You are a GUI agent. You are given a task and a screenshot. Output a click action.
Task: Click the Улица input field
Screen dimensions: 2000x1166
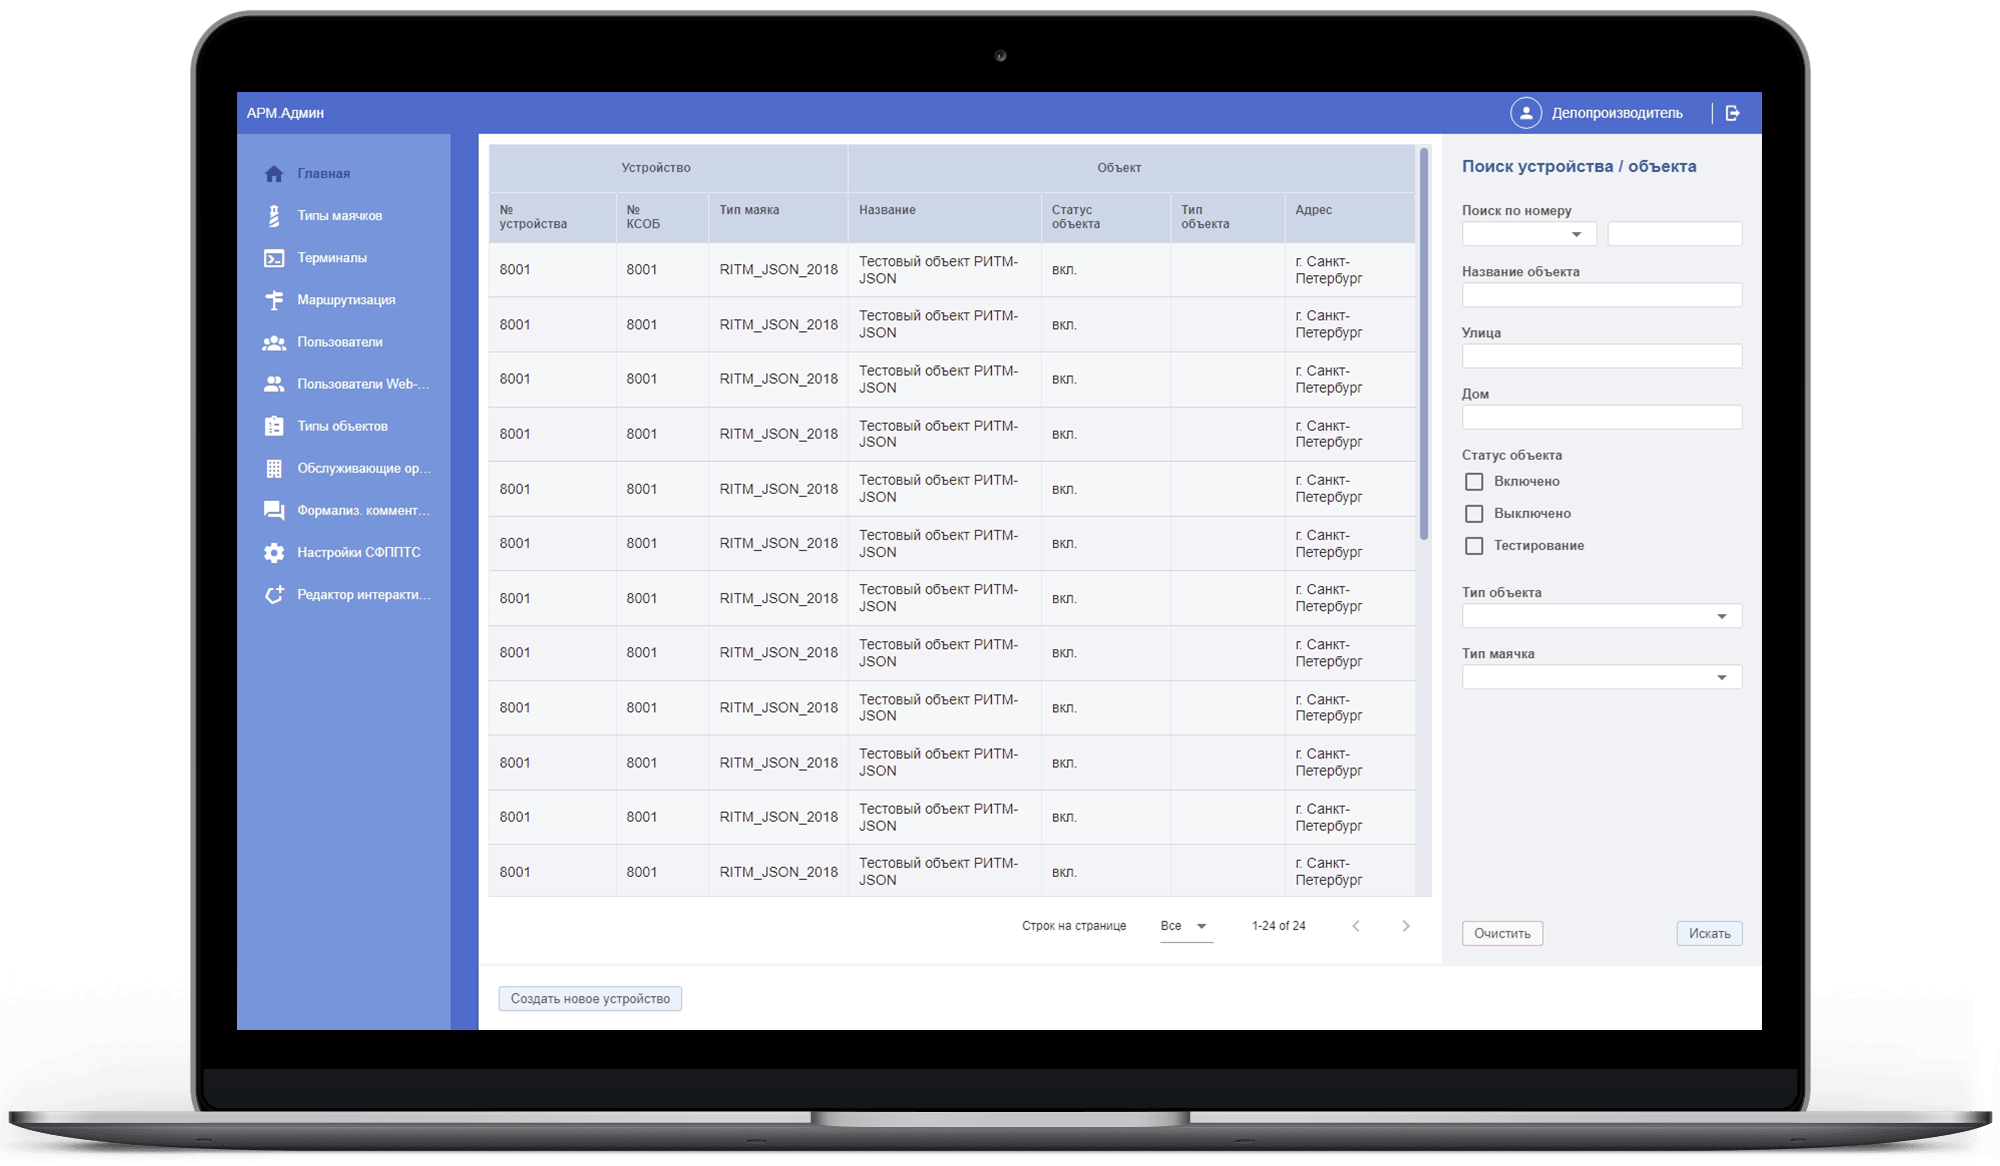[x=1602, y=356]
